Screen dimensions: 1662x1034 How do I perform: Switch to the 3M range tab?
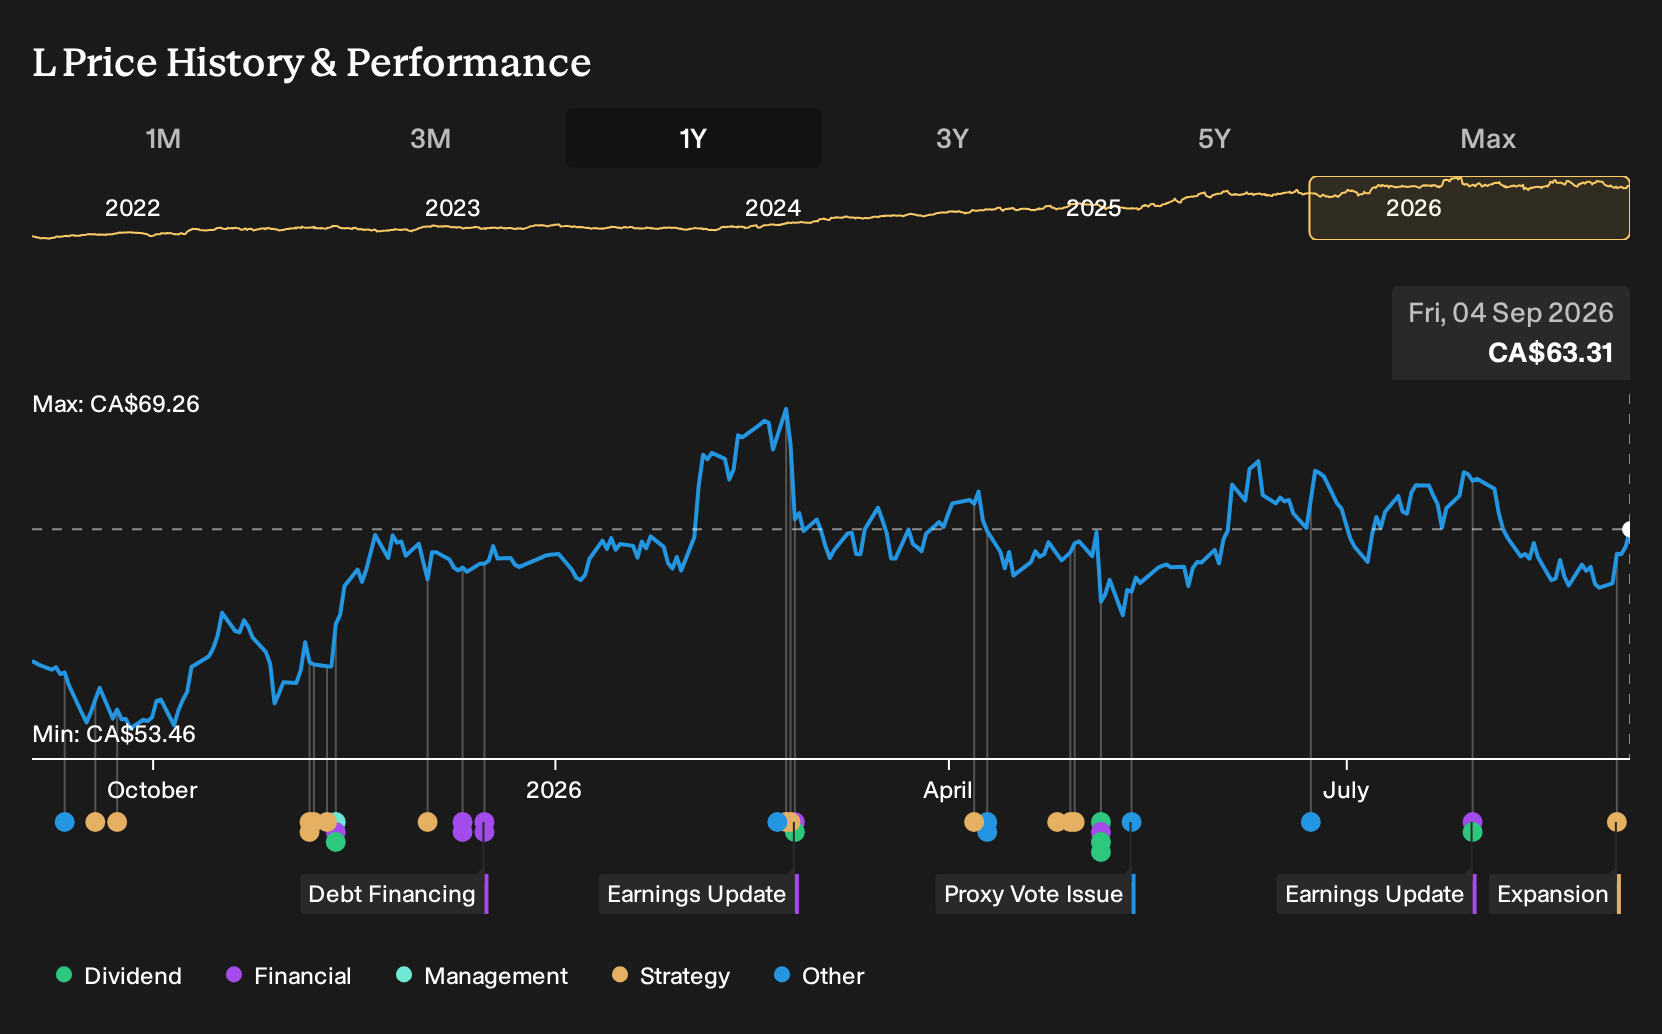click(430, 138)
